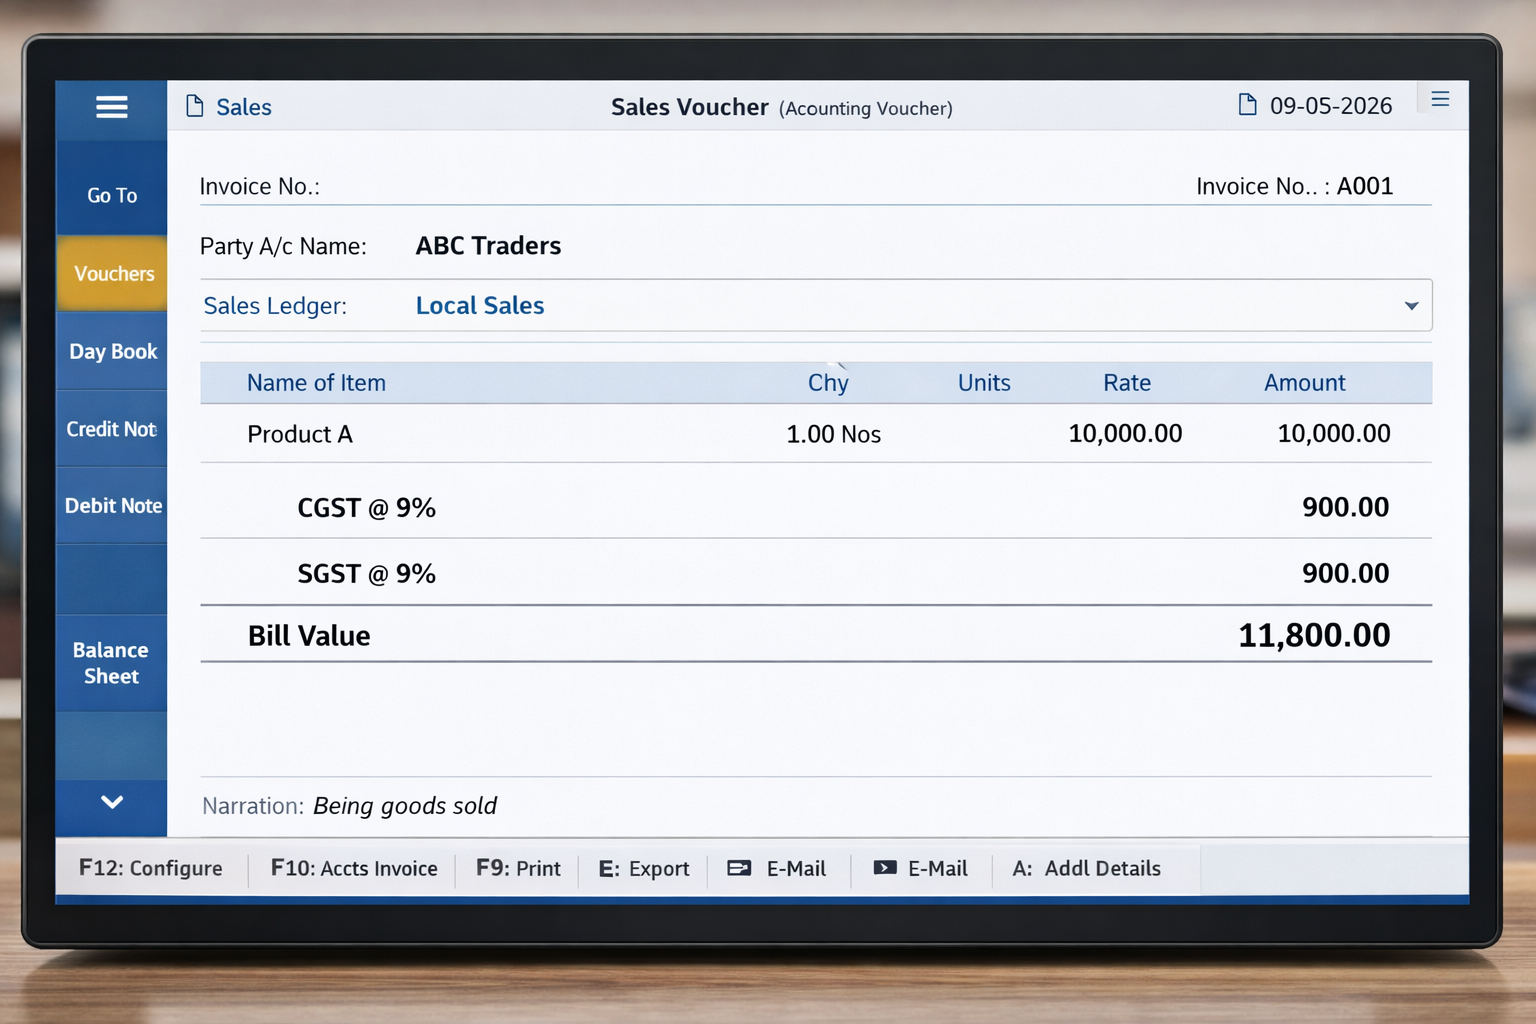Open the hamburger menu at top right
This screenshot has height=1024, width=1536.
coord(1439,98)
